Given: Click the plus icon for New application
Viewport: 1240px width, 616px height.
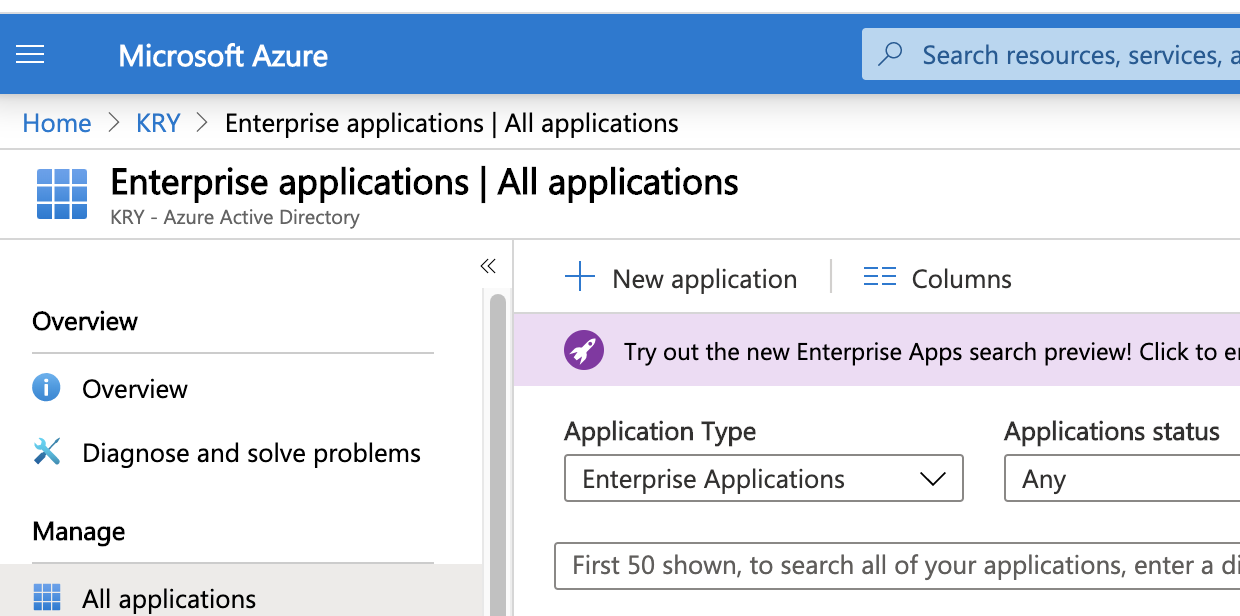Looking at the screenshot, I should [x=580, y=278].
